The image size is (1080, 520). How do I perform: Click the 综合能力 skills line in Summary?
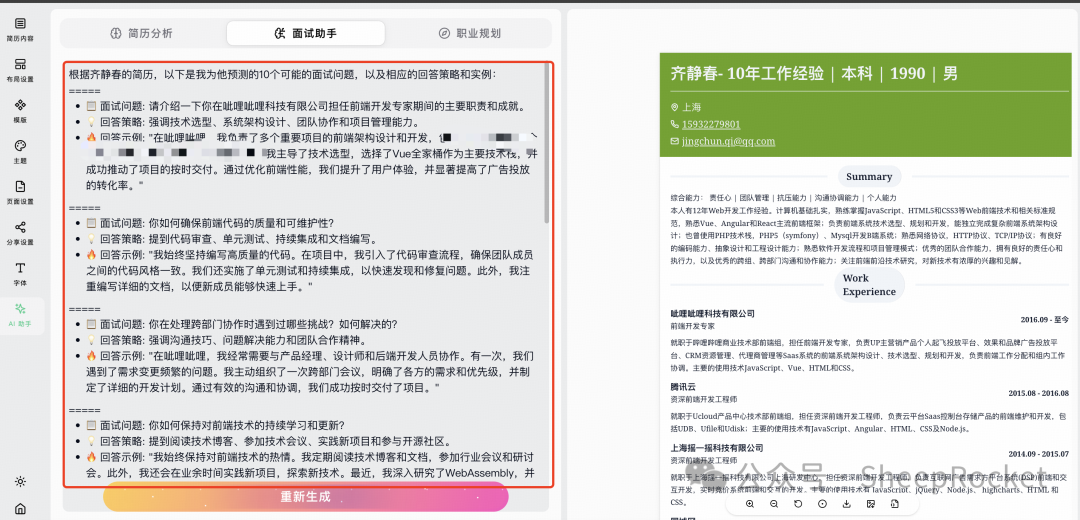tap(783, 197)
